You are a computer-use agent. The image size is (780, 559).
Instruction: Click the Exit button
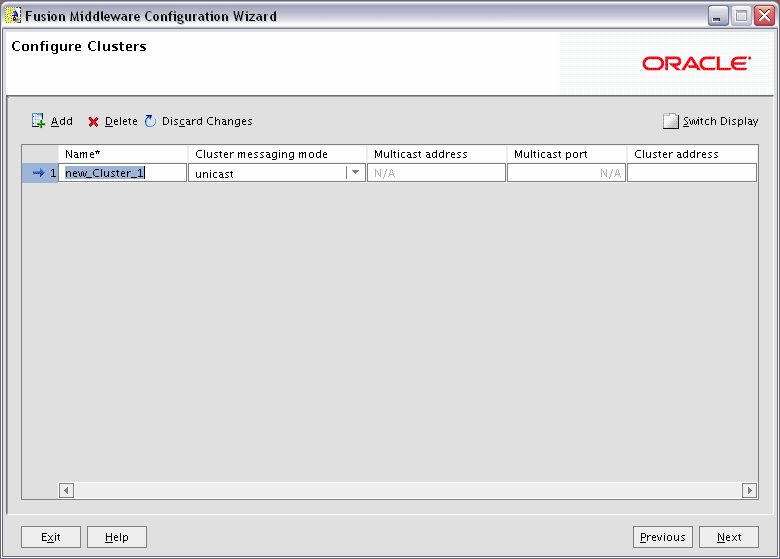(x=51, y=537)
